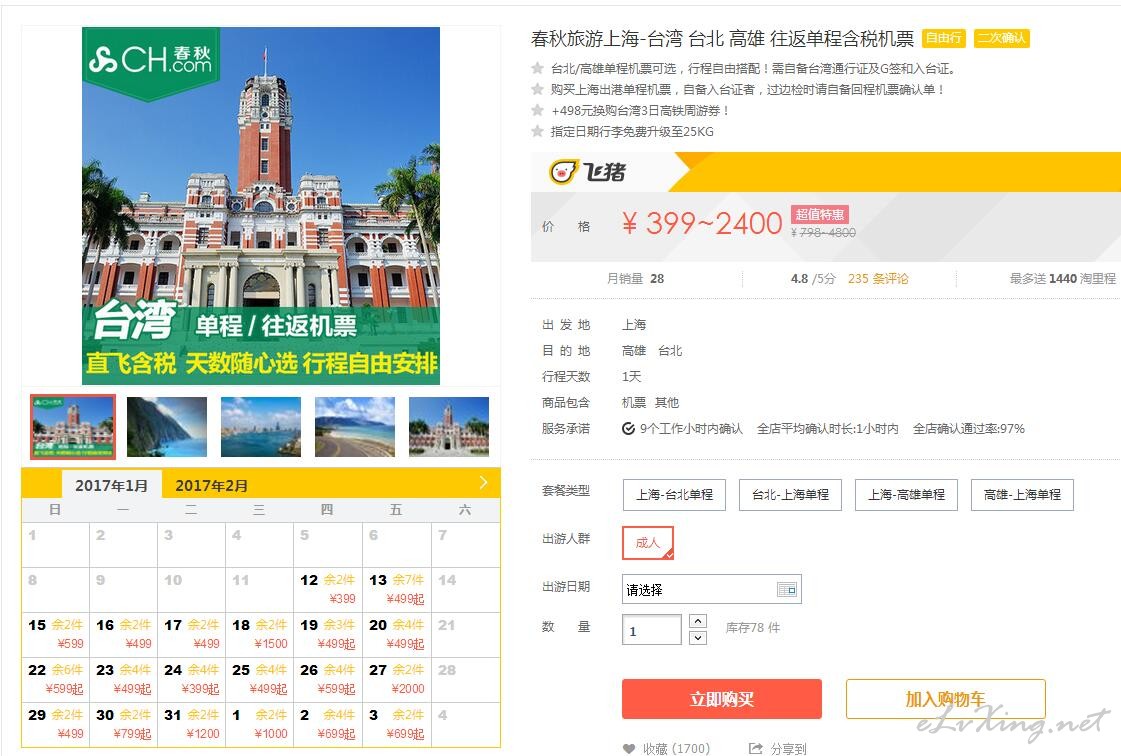Open the calendar picker icon in date field

click(787, 590)
